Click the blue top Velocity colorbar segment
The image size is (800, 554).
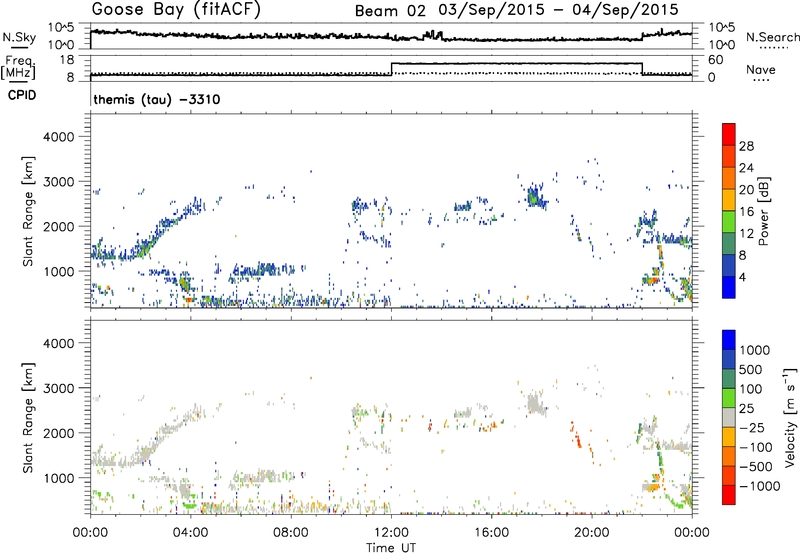click(729, 340)
